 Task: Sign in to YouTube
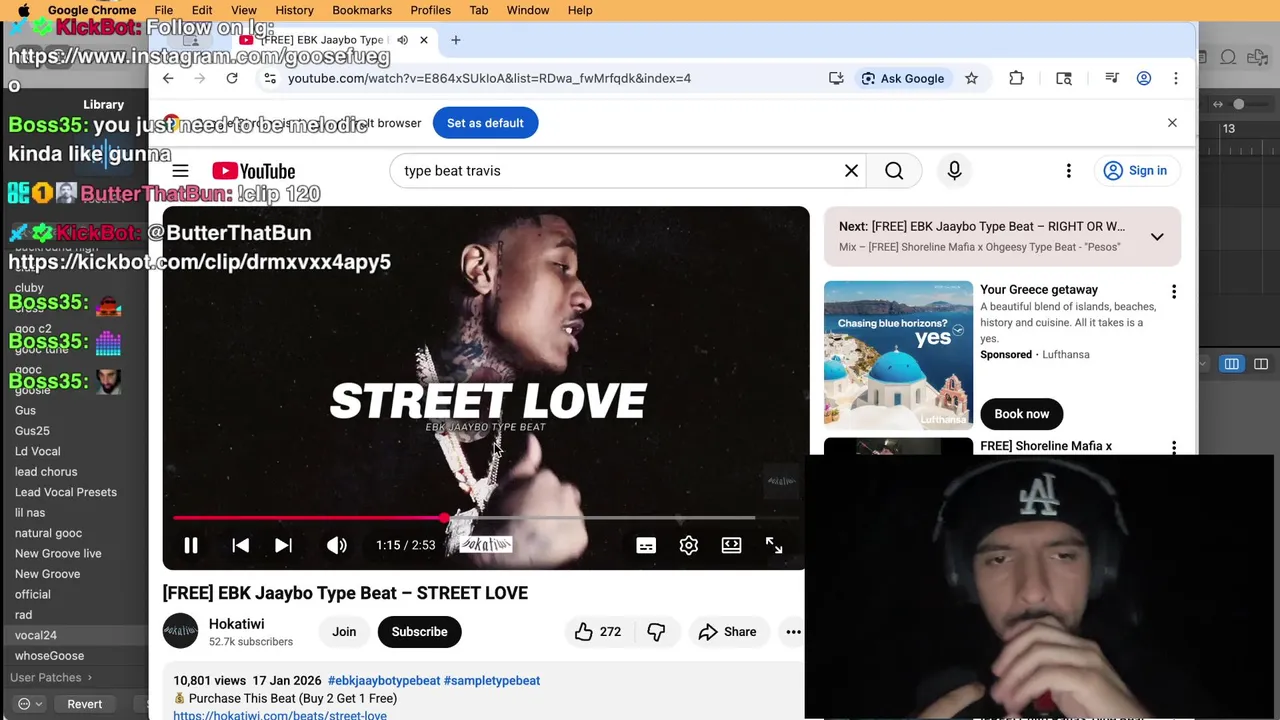[1135, 171]
